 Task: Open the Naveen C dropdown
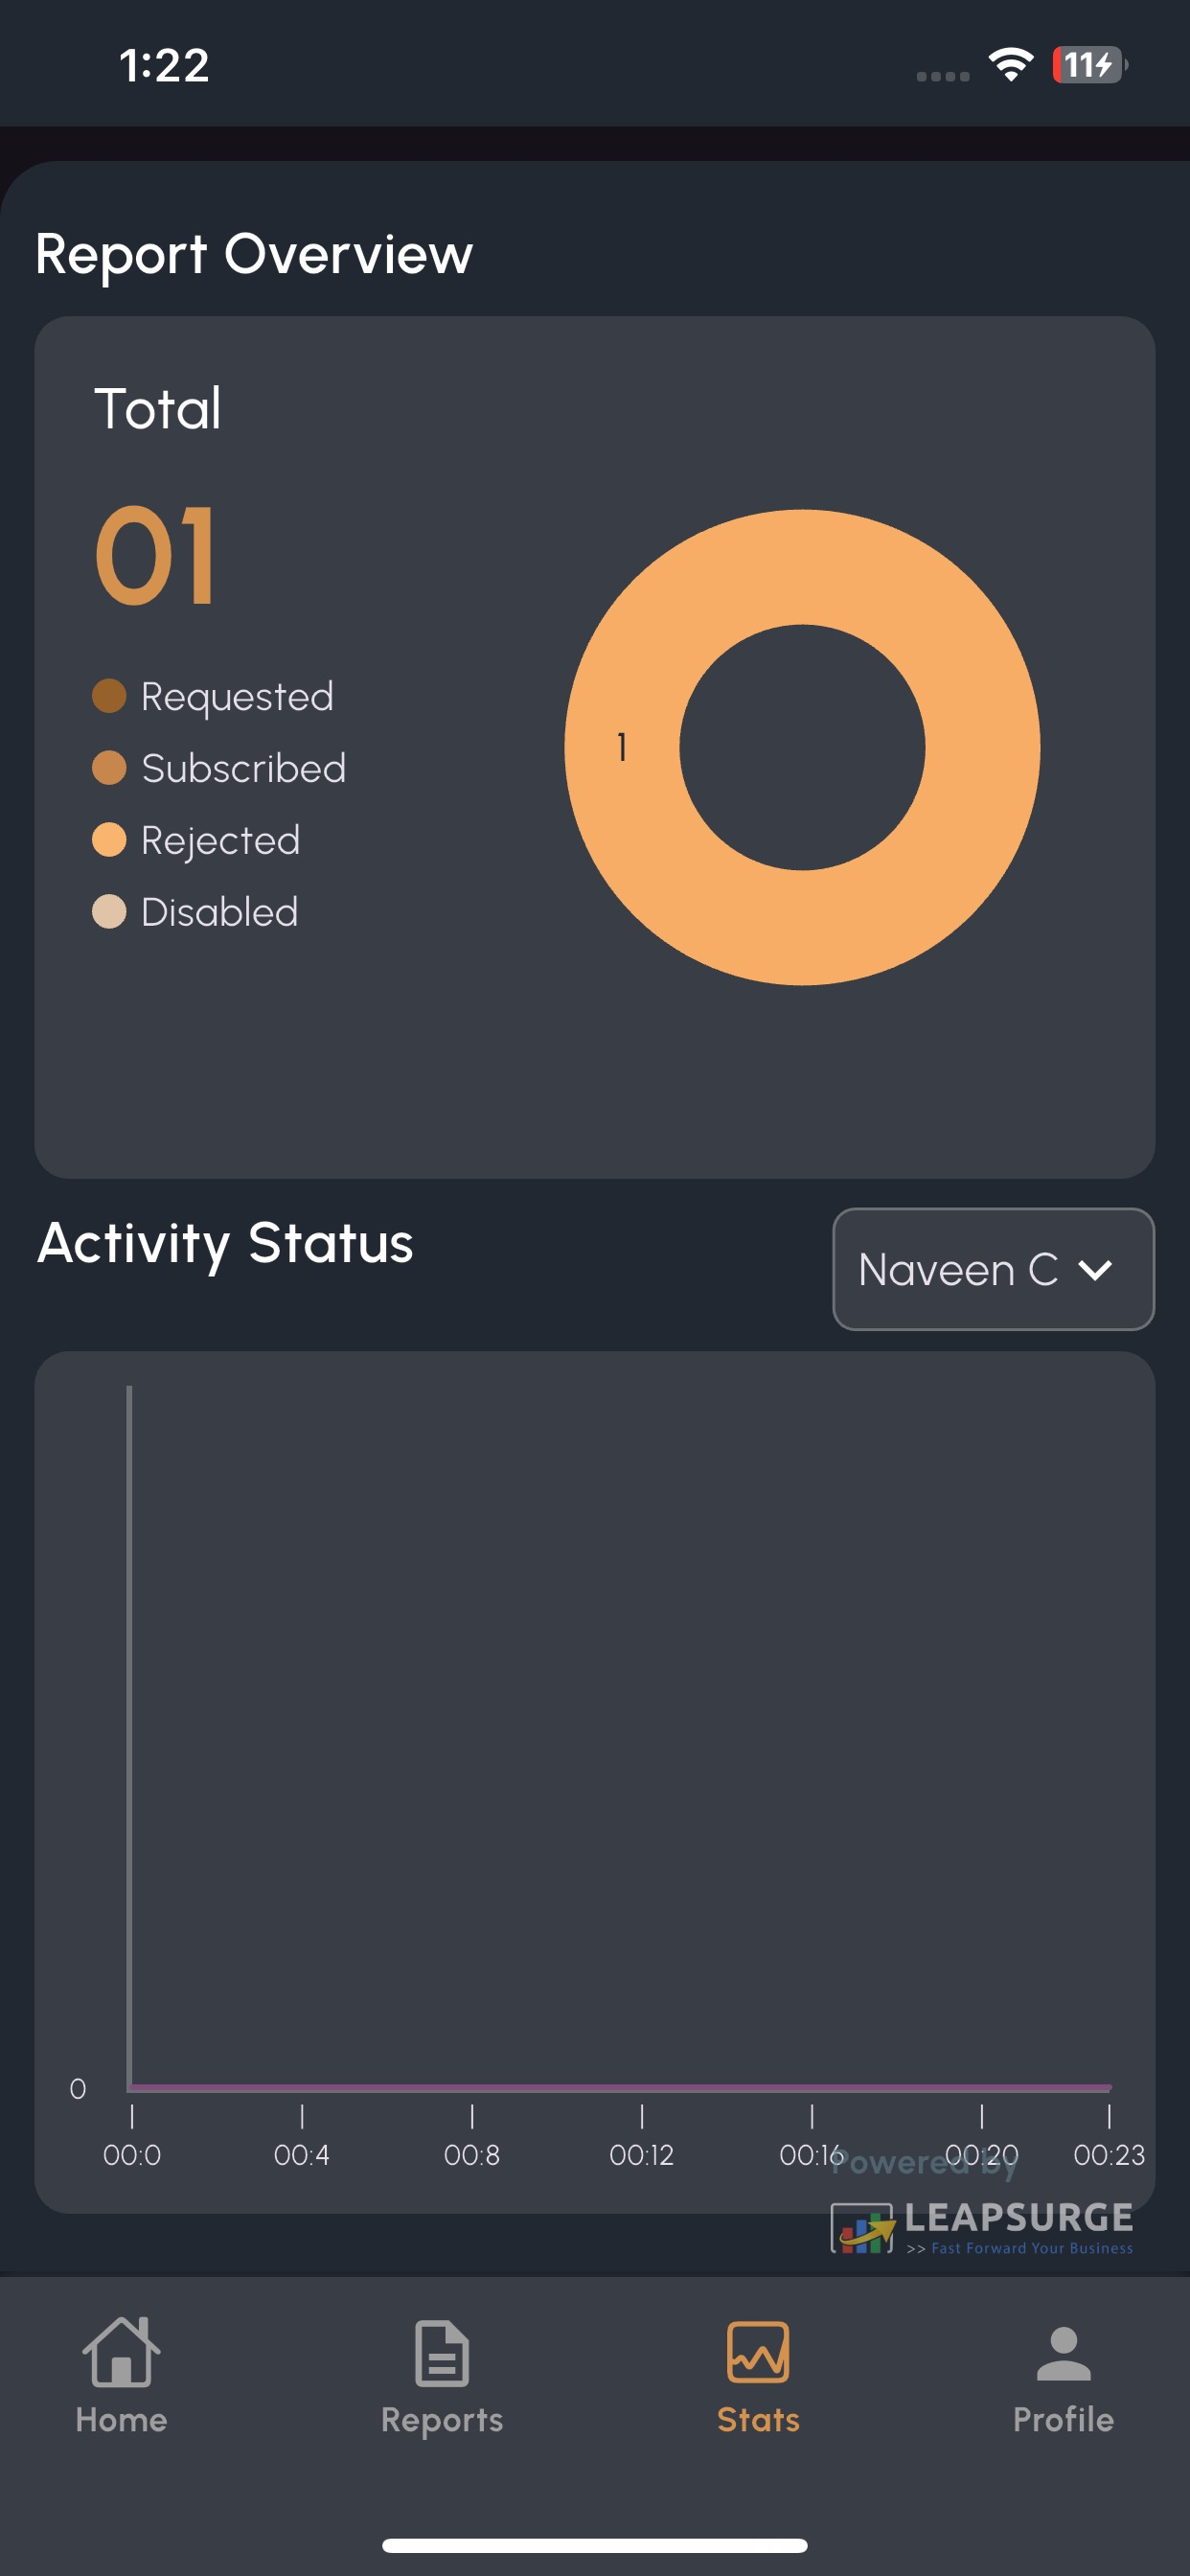tap(993, 1269)
